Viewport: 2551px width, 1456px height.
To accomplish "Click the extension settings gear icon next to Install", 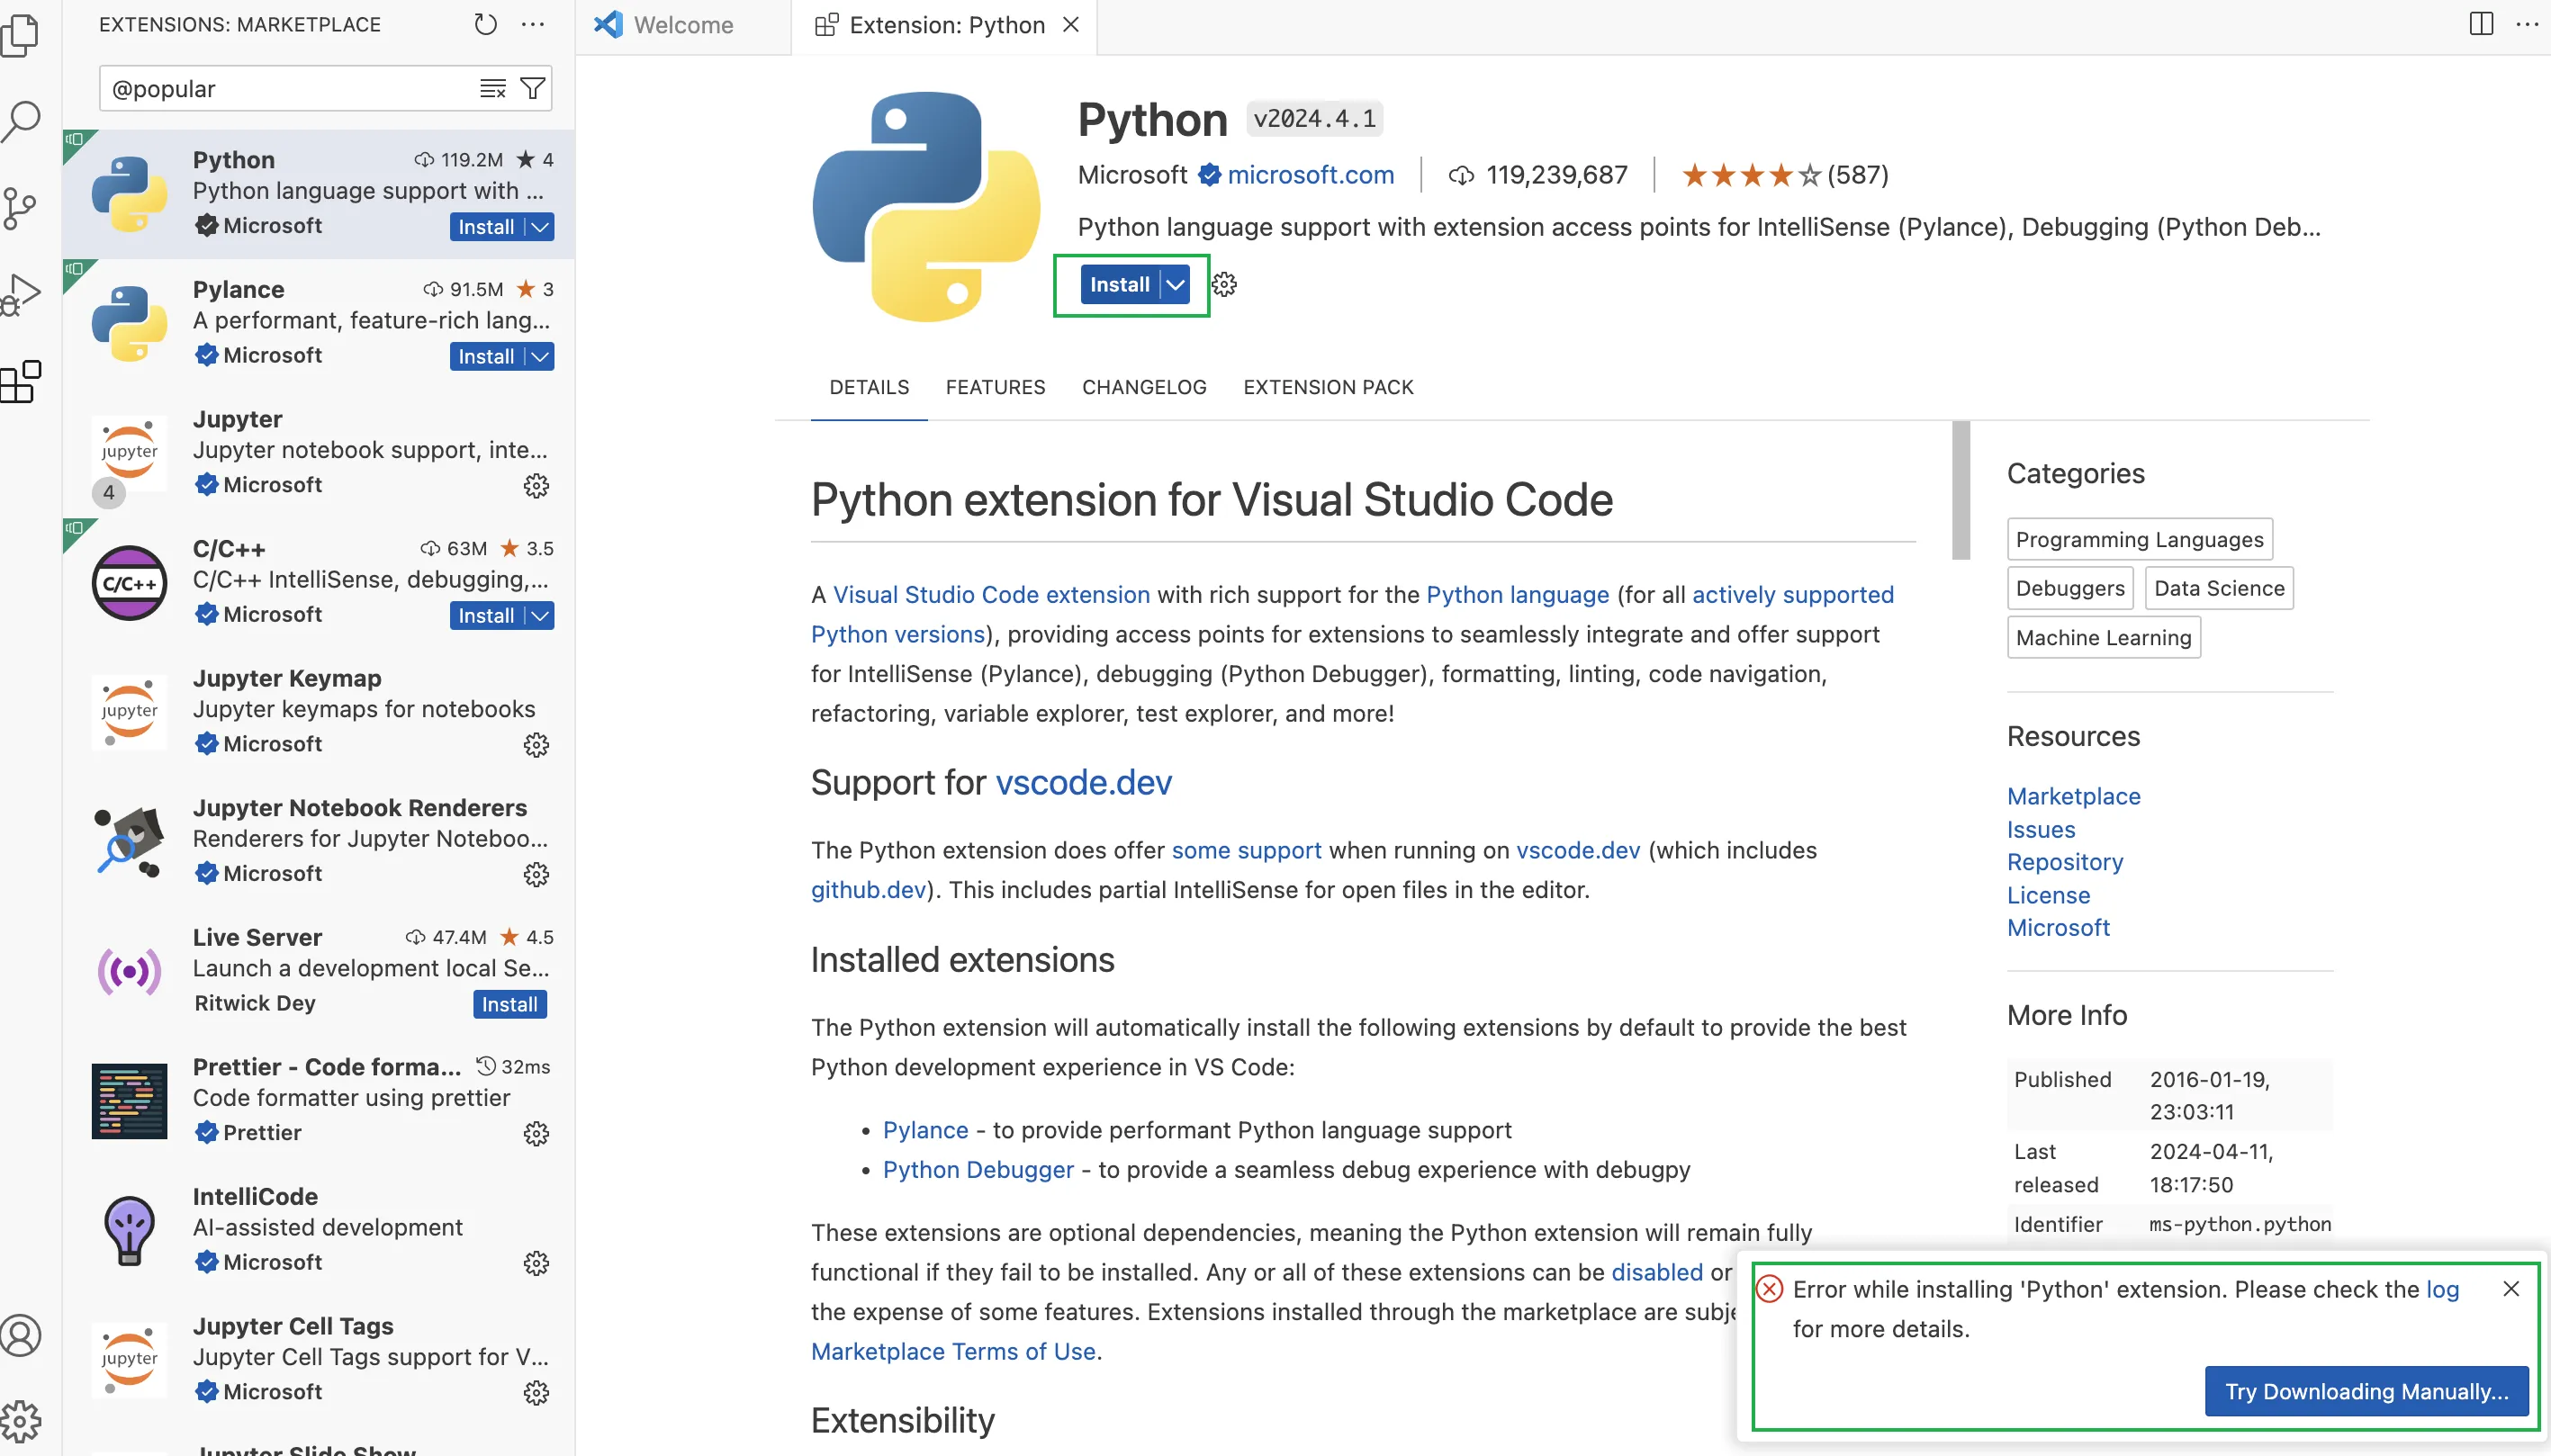I will click(1225, 283).
